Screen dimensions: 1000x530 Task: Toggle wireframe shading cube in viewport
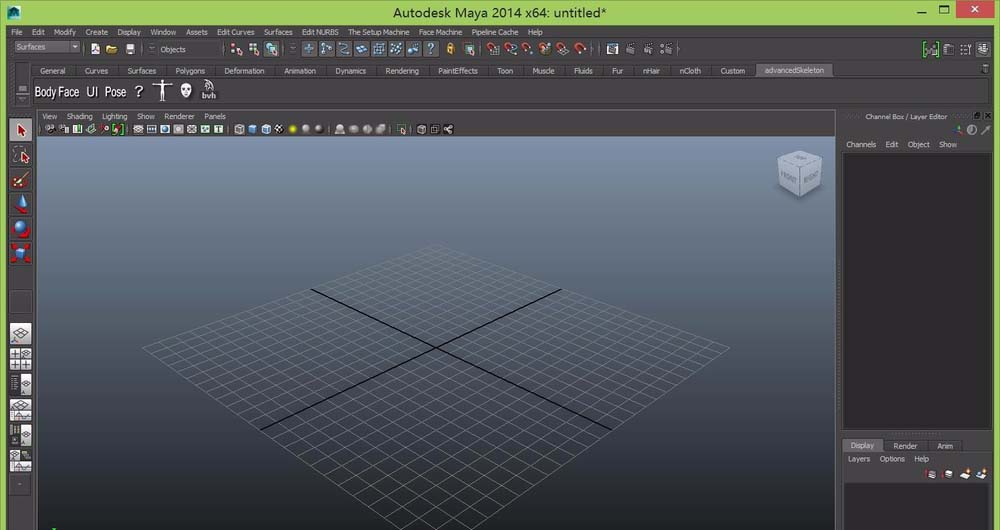pyautogui.click(x=239, y=129)
